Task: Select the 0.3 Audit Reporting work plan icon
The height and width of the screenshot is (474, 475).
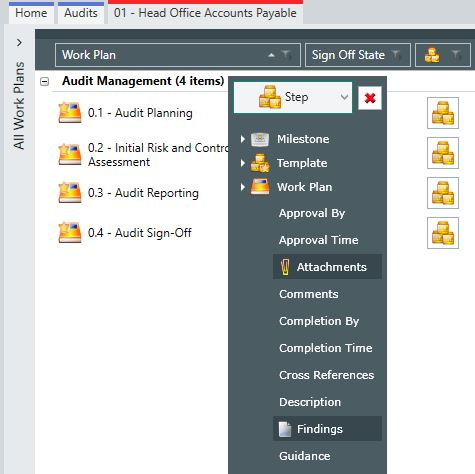Action: [70, 193]
